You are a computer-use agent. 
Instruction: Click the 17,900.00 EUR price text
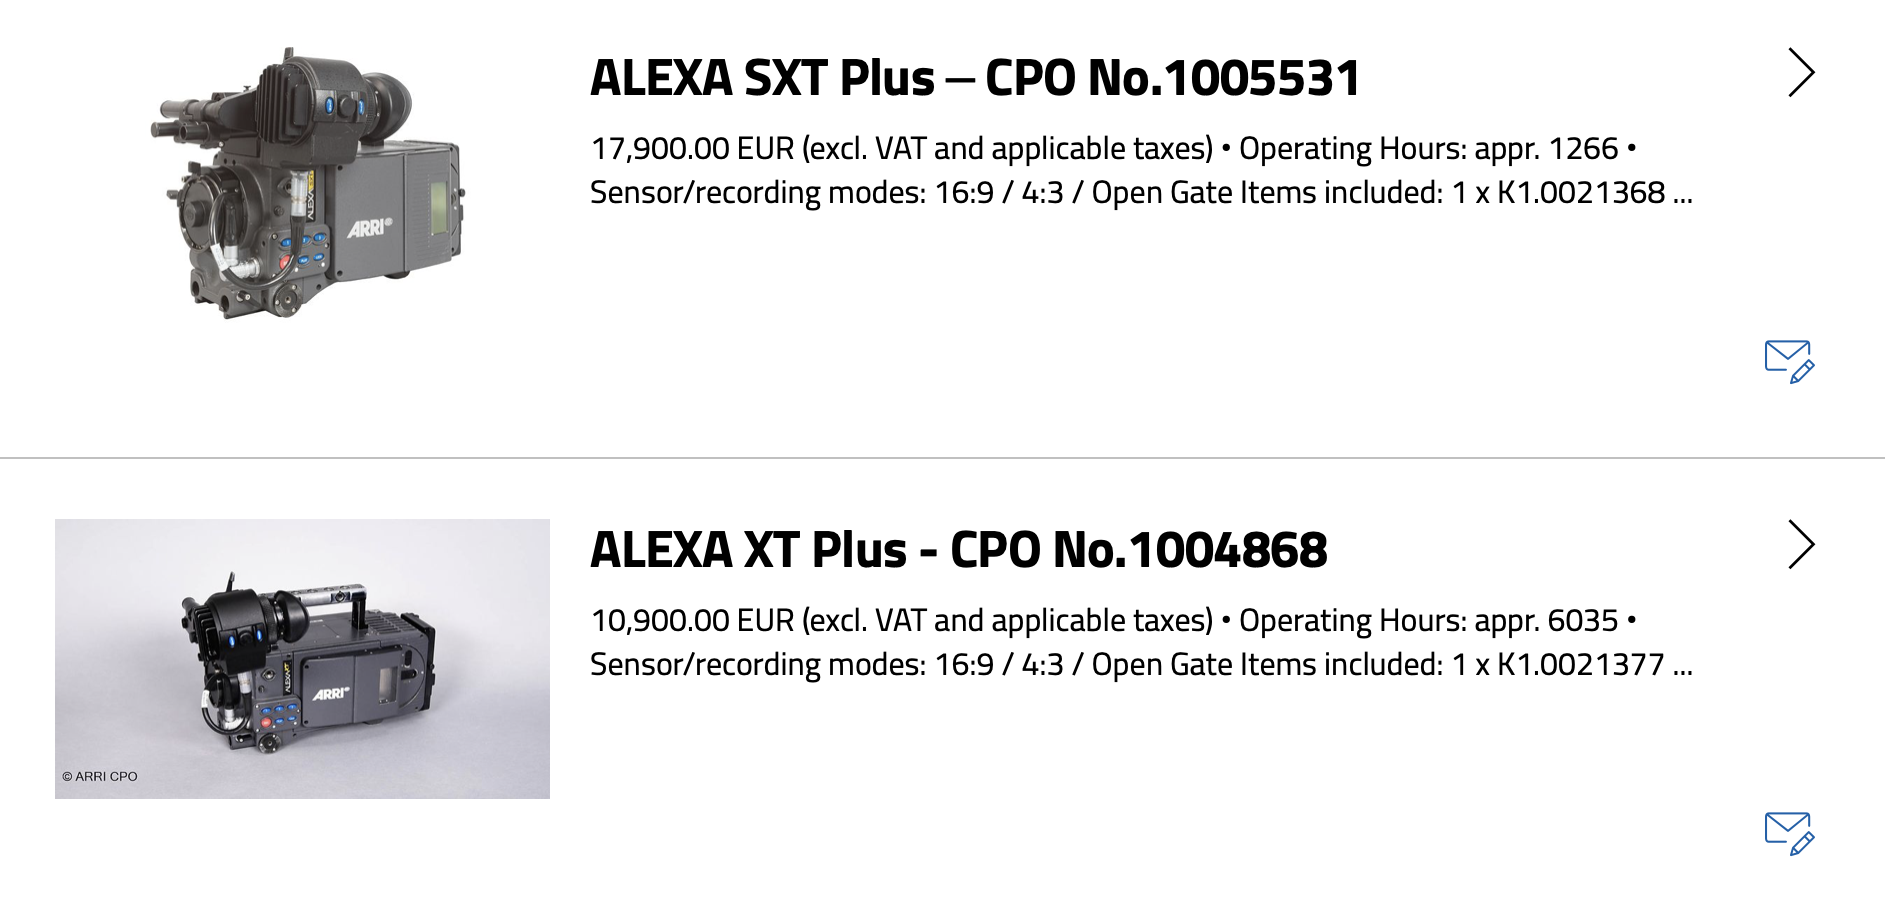click(x=691, y=149)
